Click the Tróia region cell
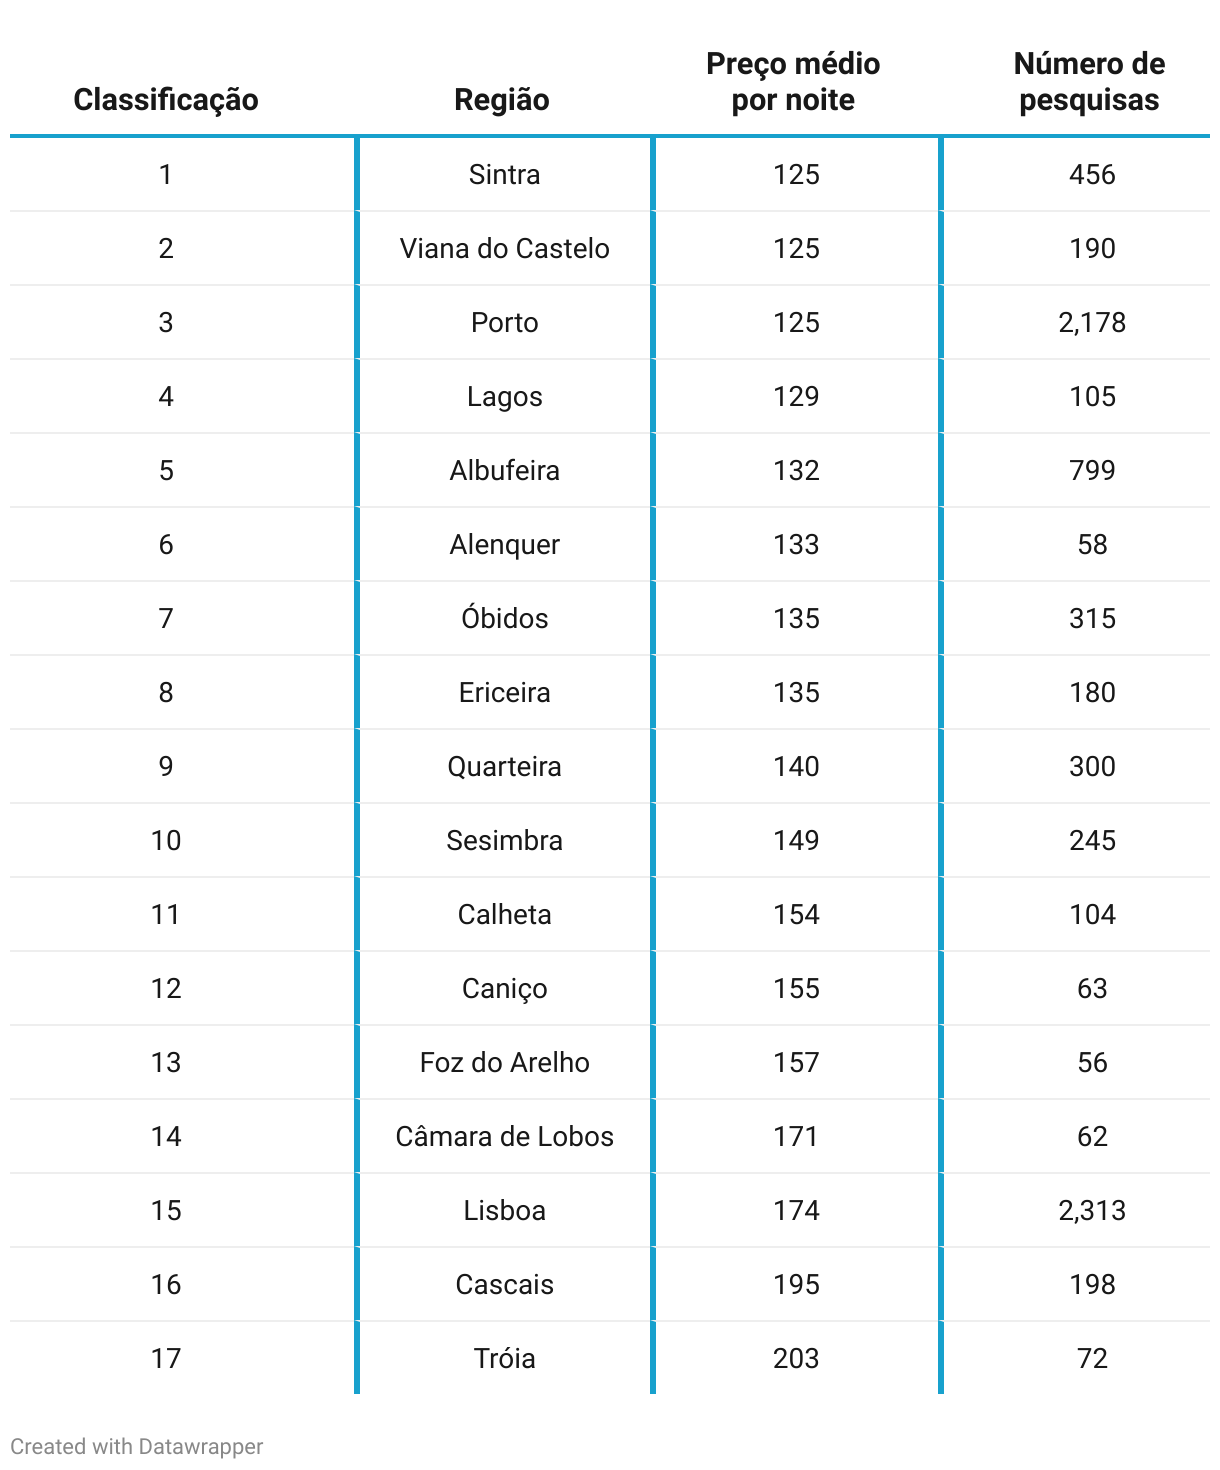This screenshot has width=1220, height=1470. 504,1359
